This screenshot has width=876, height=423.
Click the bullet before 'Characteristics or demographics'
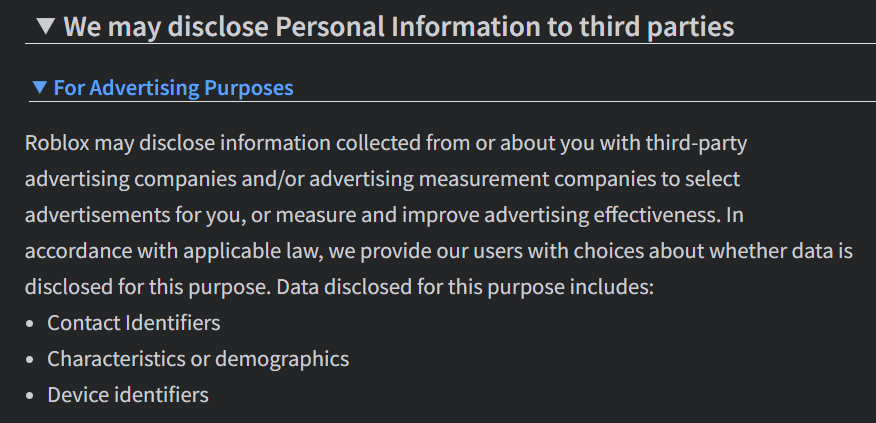pyautogui.click(x=30, y=360)
